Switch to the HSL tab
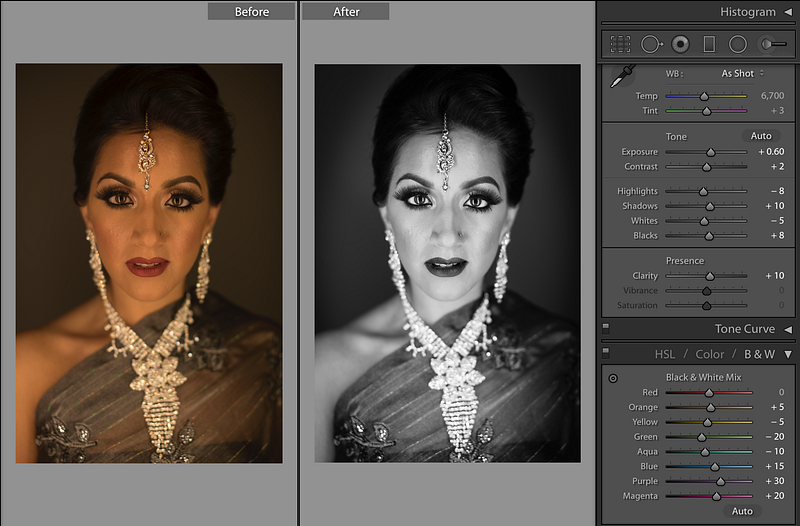Viewport: 800px width, 526px height. point(665,354)
